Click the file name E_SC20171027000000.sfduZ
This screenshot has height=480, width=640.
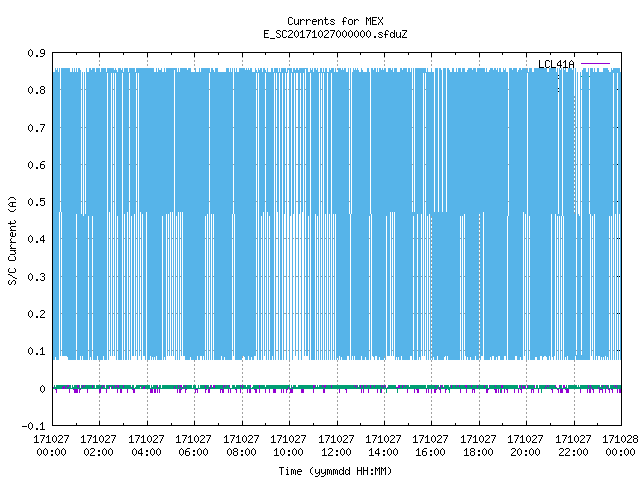335,34
